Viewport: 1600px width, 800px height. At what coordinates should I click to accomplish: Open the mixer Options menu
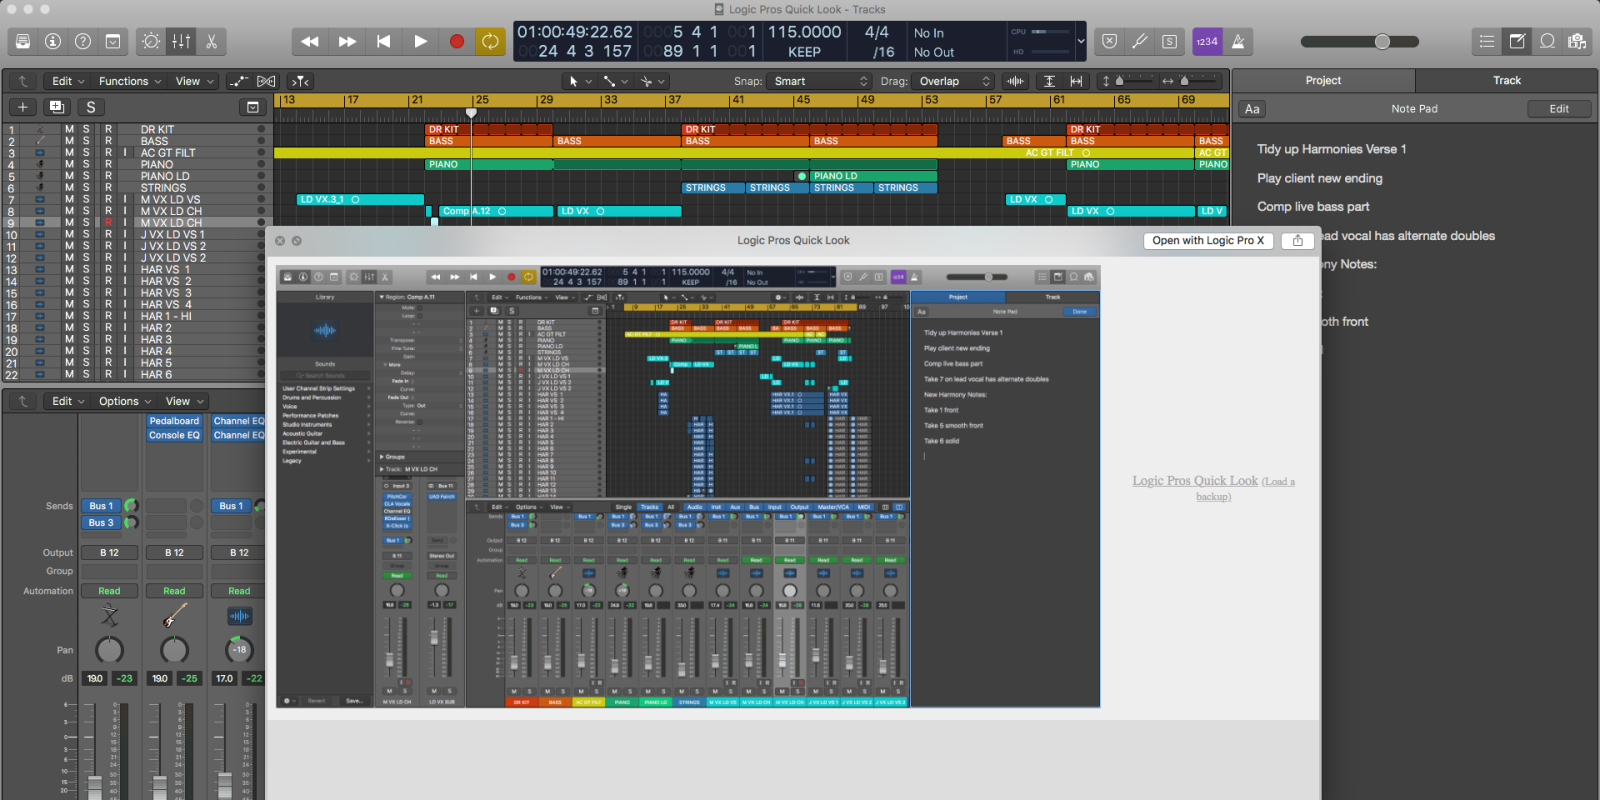click(124, 401)
